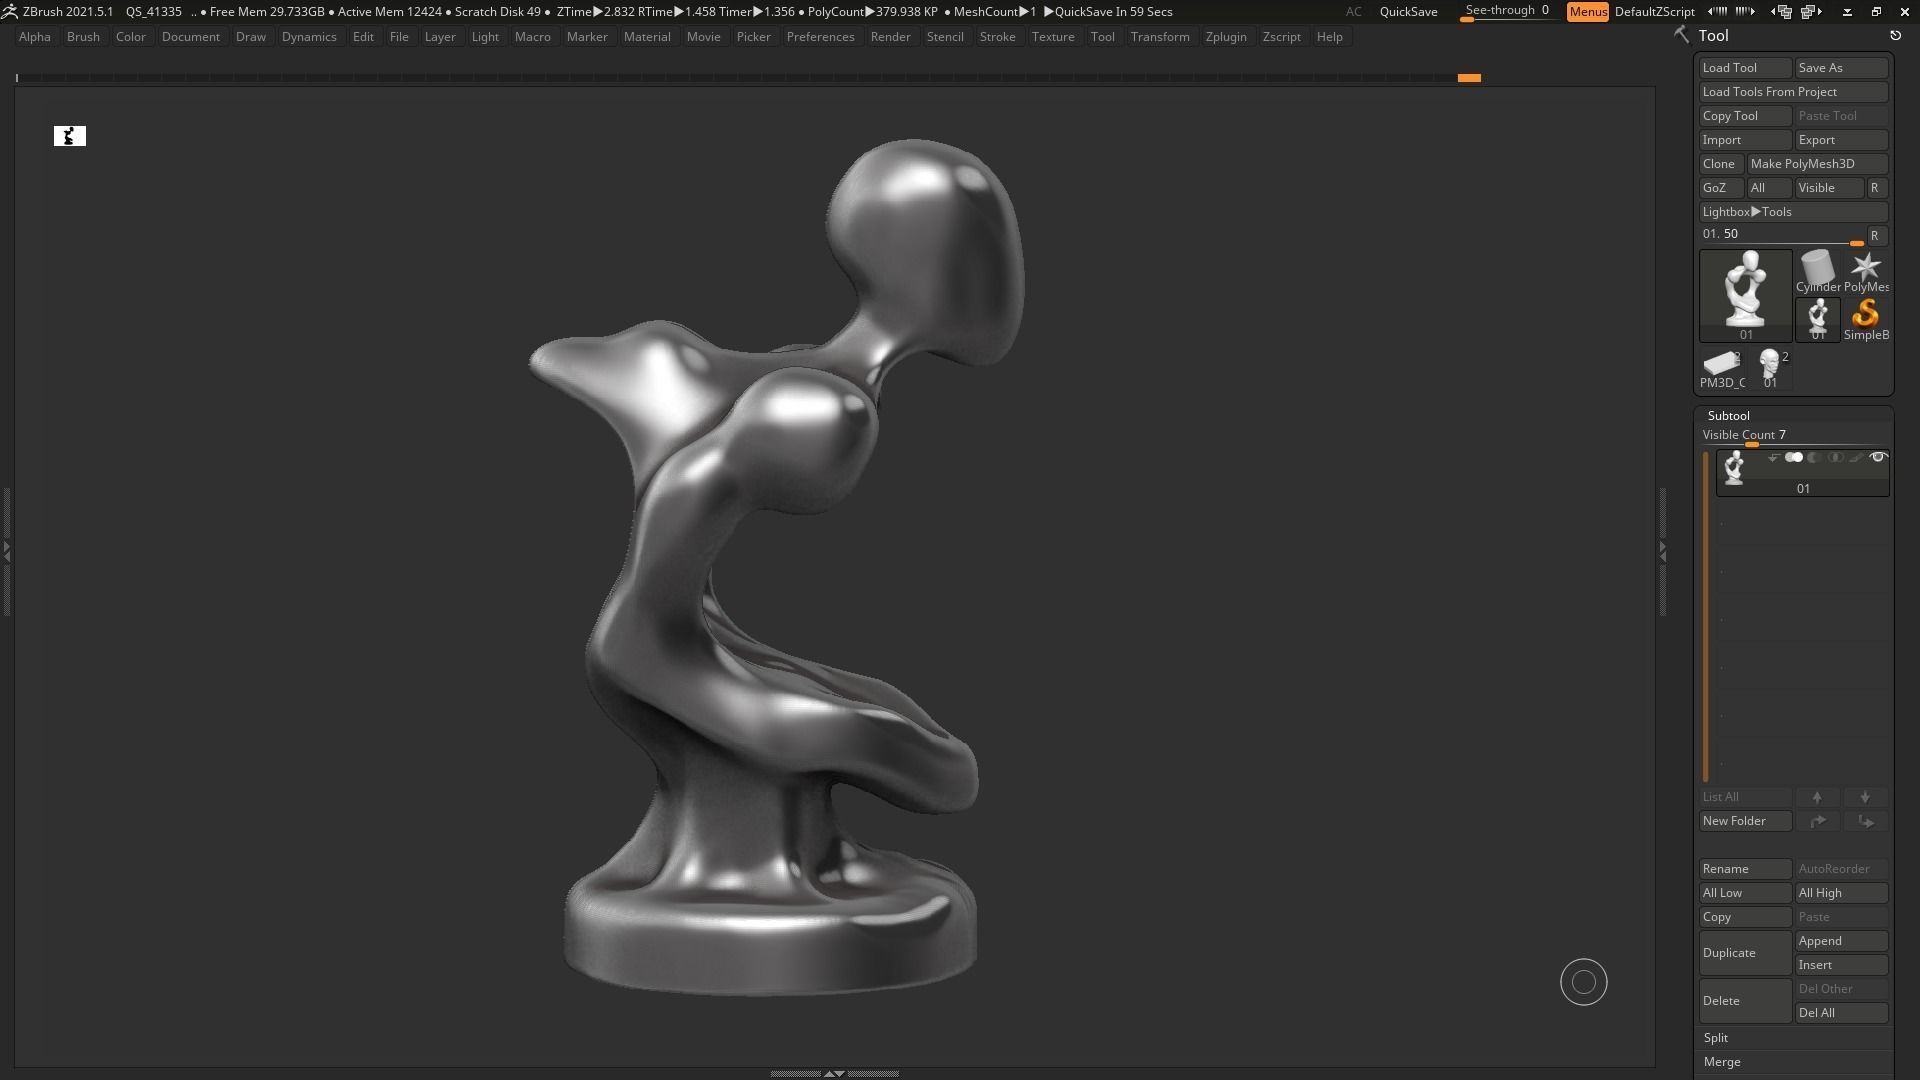
Task: Open the Transform menu
Action: point(1160,36)
